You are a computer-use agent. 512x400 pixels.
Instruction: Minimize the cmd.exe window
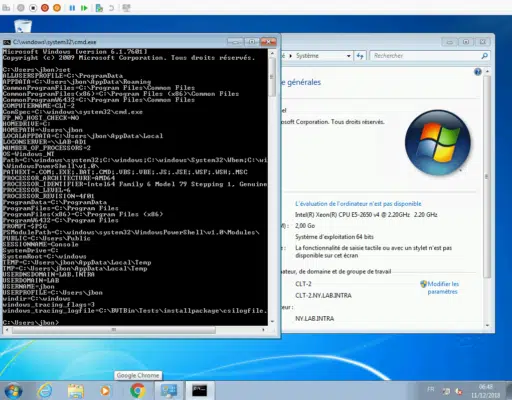click(236, 42)
